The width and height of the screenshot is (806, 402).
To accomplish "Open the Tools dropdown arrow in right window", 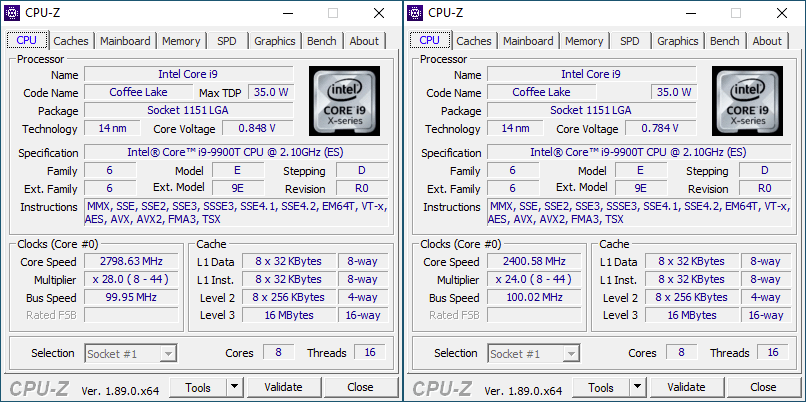I will [x=637, y=387].
